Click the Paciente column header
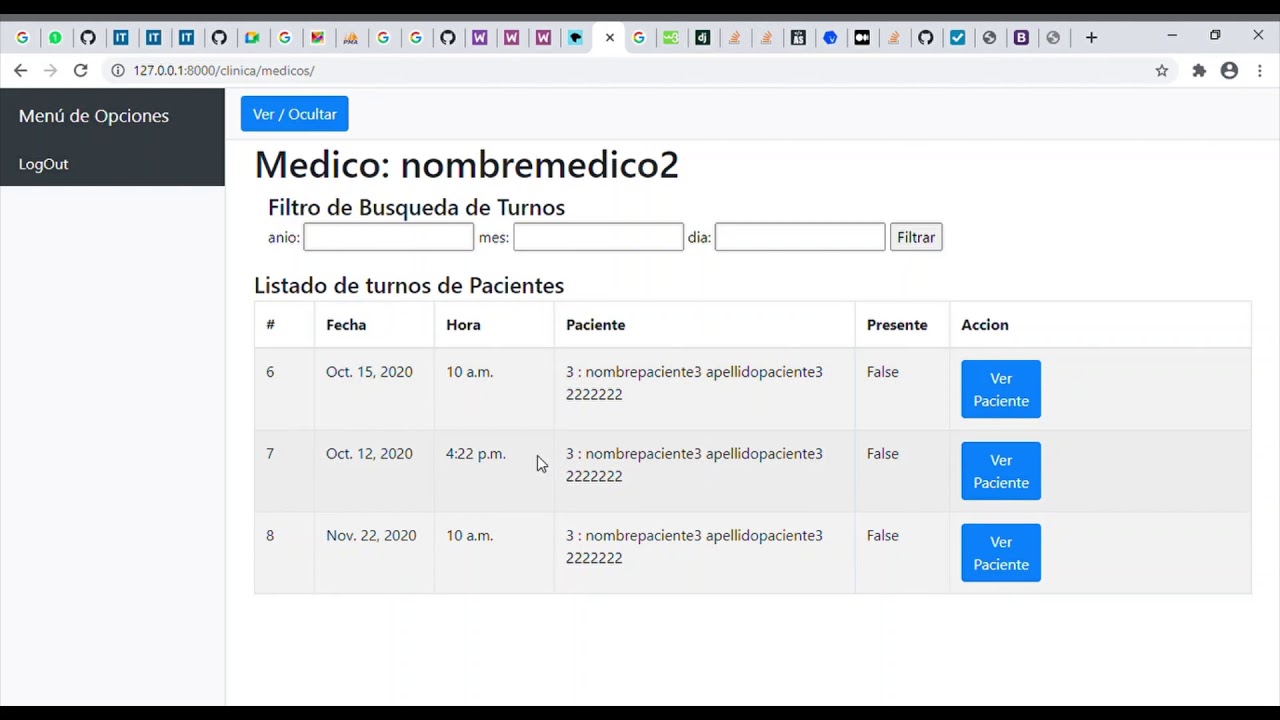Image resolution: width=1280 pixels, height=720 pixels. tap(595, 325)
